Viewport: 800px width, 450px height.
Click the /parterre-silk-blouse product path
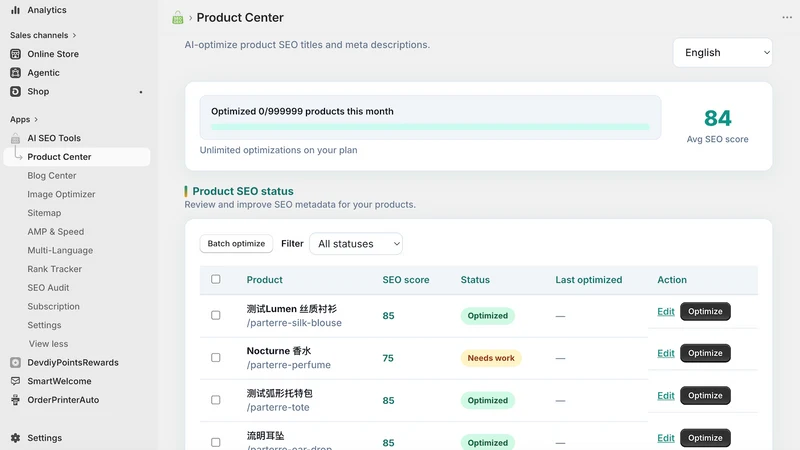click(294, 323)
